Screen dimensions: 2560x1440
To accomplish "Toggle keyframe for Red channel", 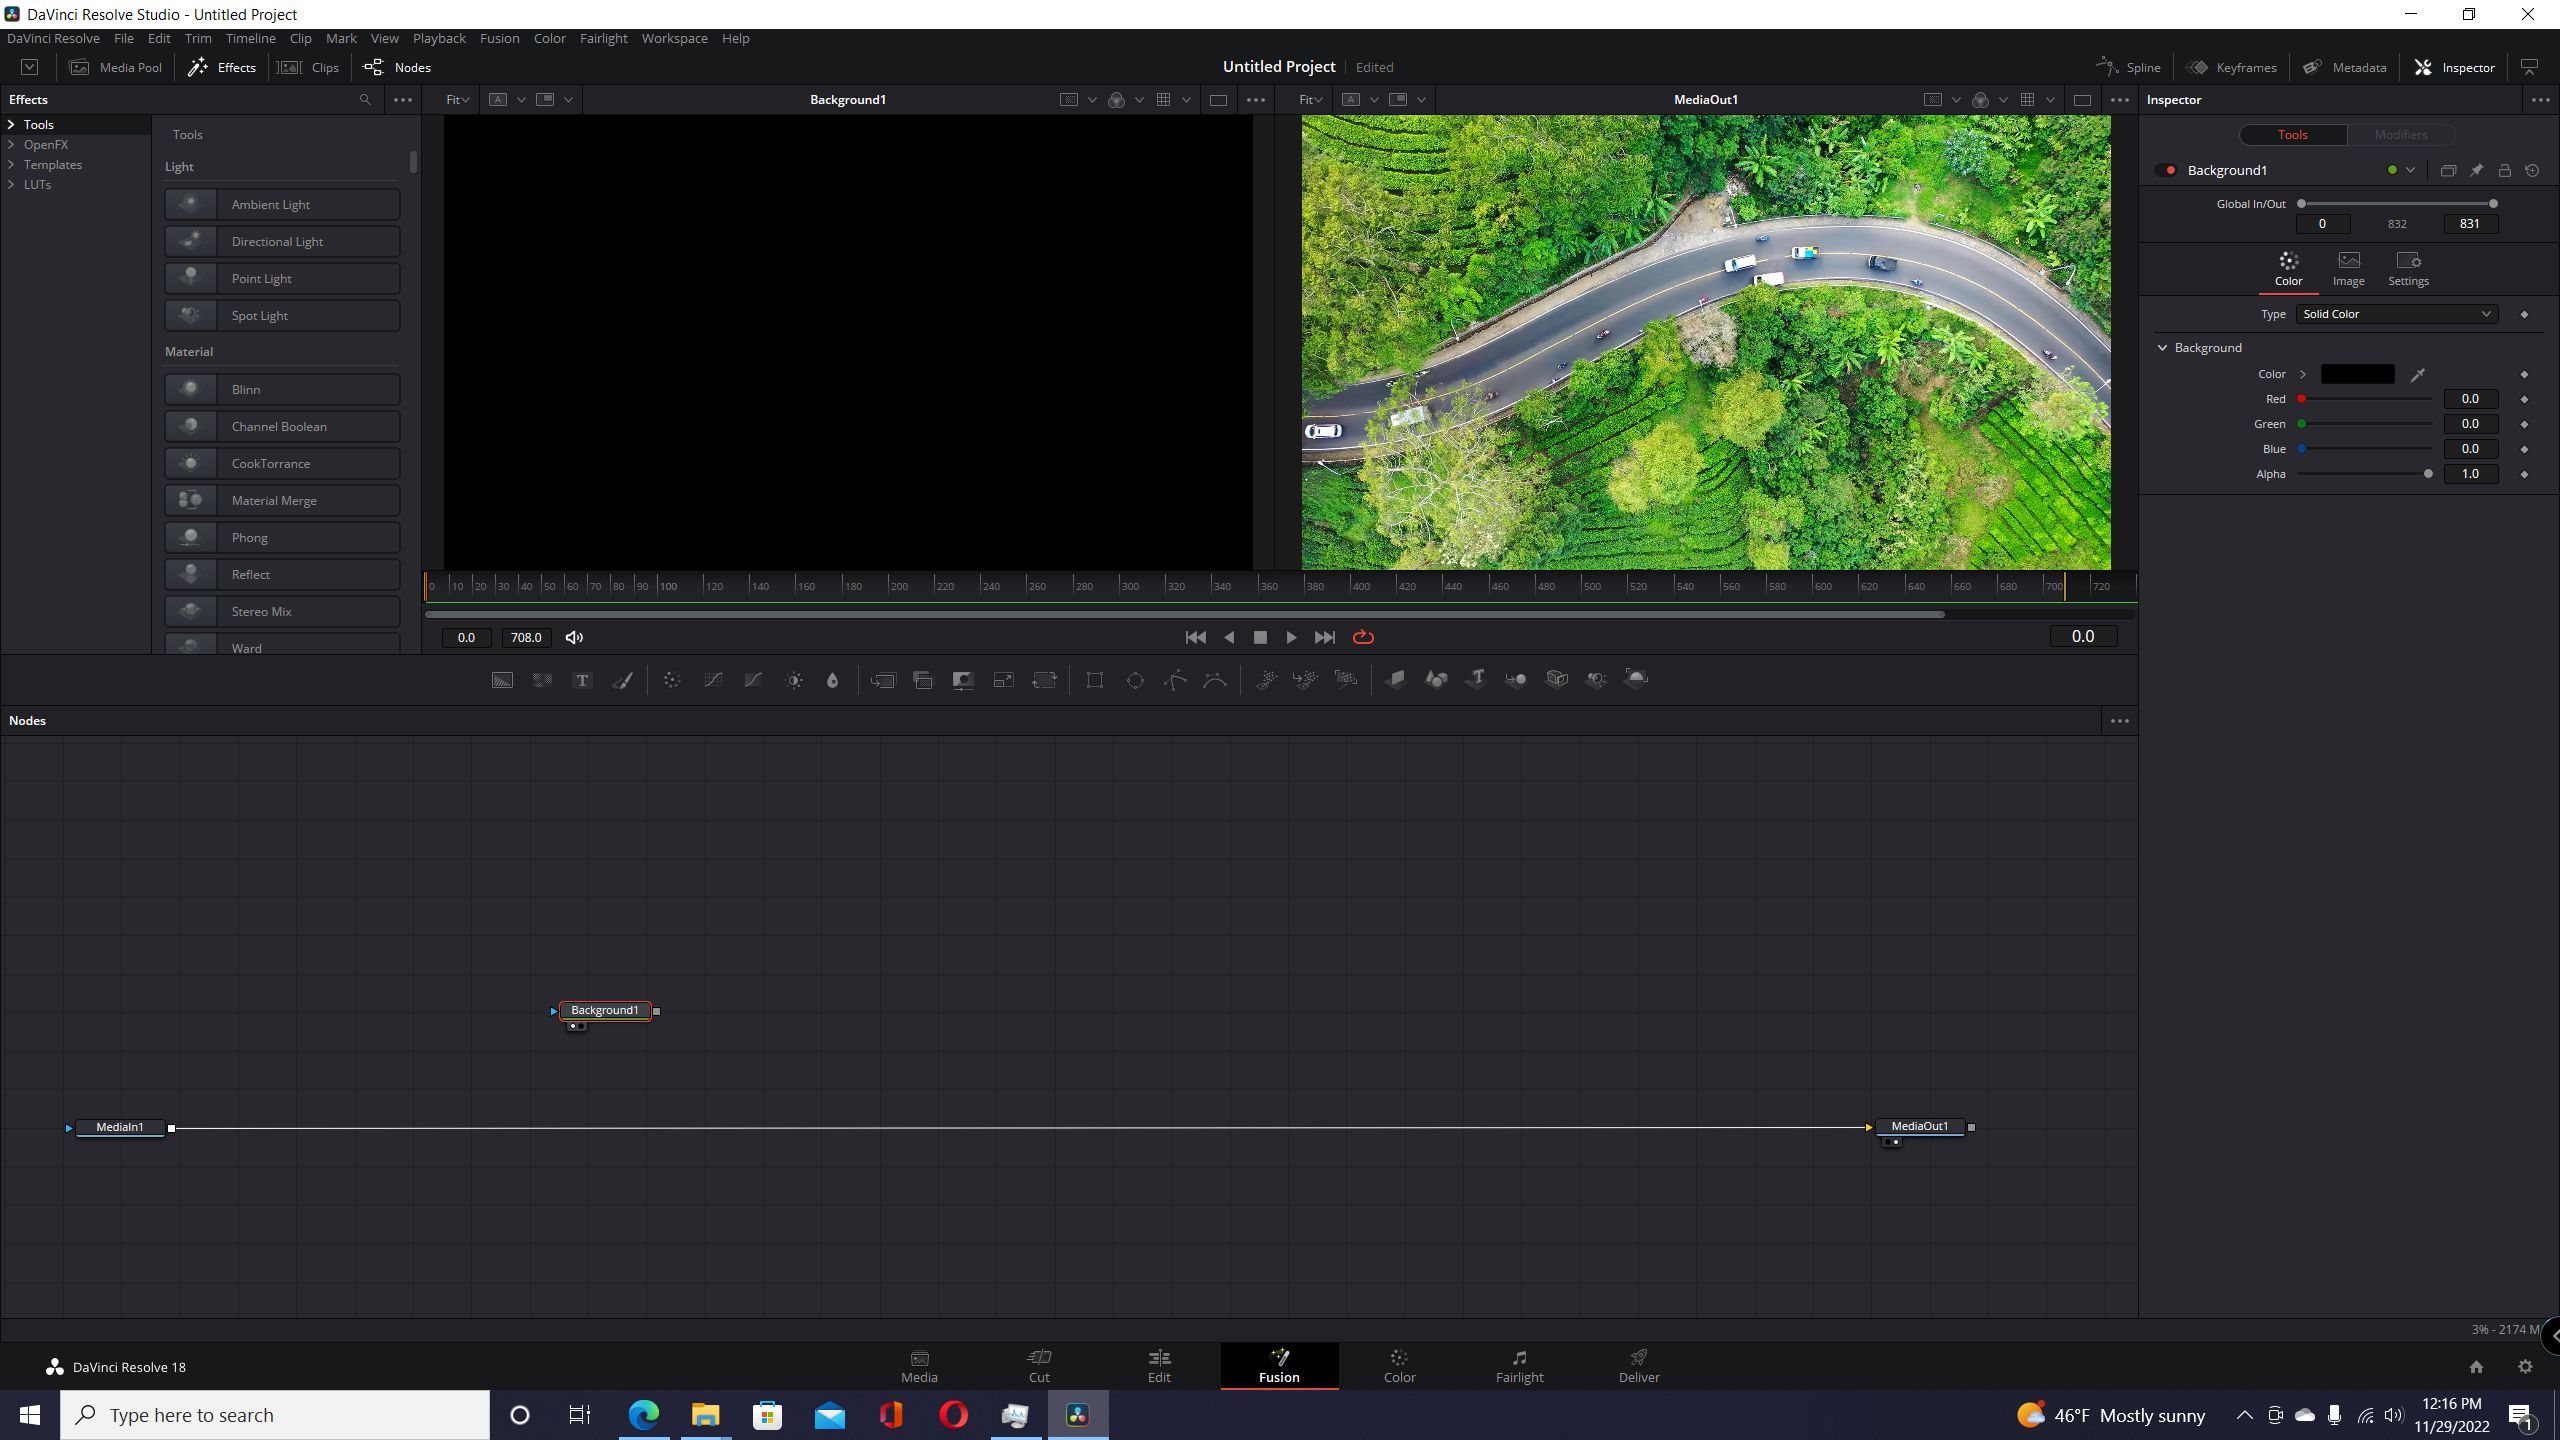I will tap(2524, 399).
